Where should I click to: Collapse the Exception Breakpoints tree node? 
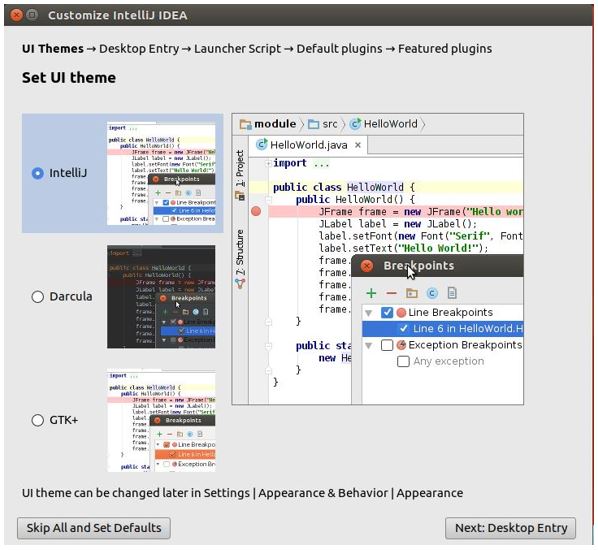click(368, 346)
